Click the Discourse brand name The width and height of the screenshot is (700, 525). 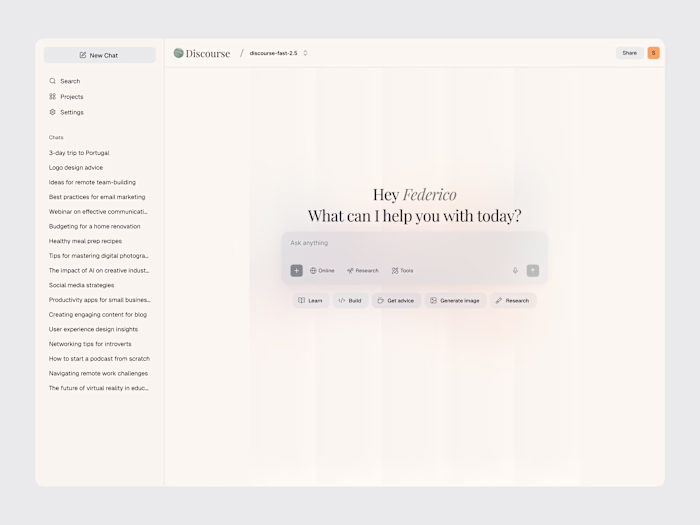208,54
